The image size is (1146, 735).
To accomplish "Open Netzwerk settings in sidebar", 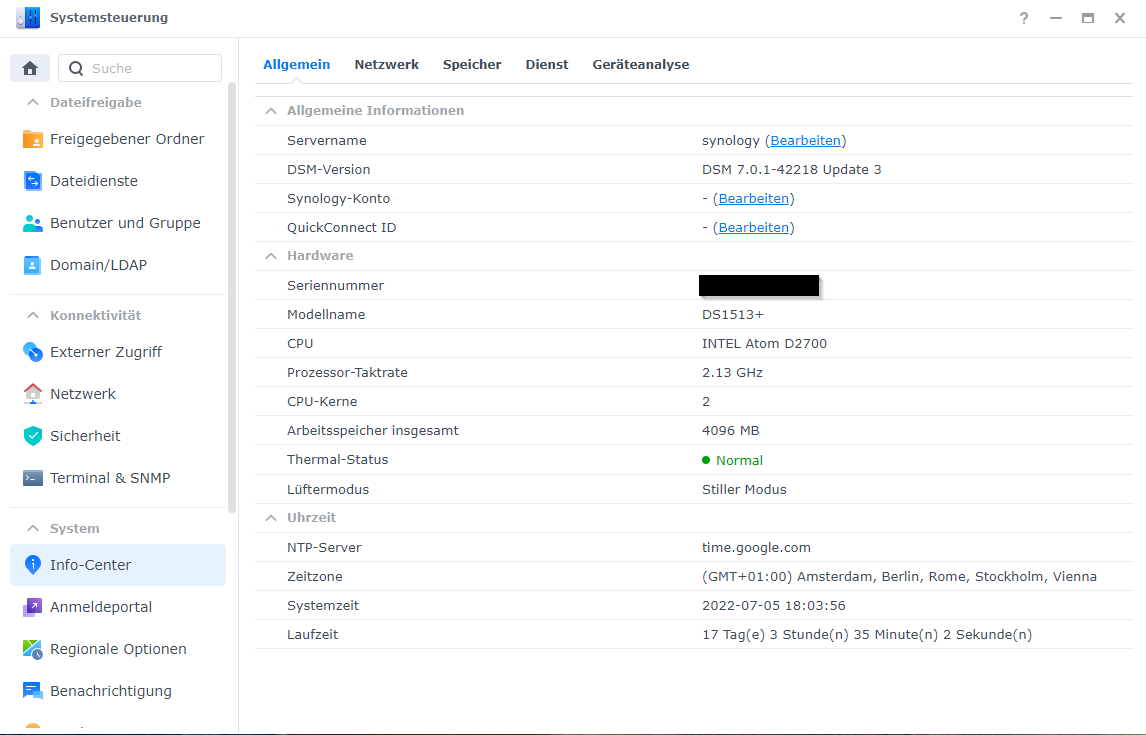I will (118, 394).
